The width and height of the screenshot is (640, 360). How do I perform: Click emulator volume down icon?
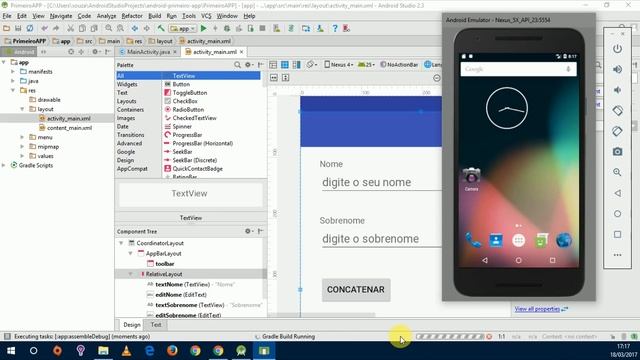617,90
